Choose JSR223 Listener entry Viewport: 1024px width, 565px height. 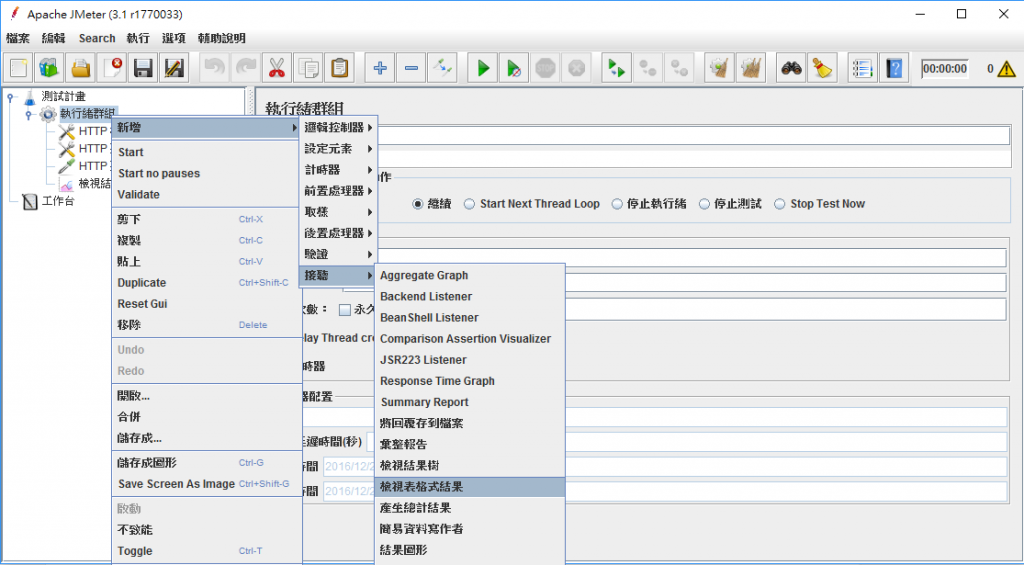click(x=470, y=360)
